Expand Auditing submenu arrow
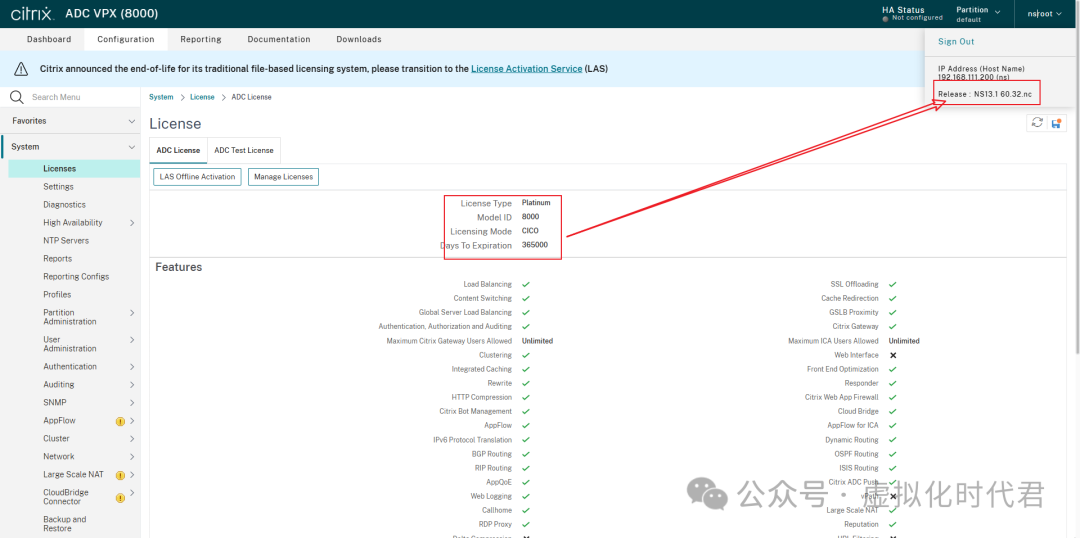Screen dimensions: 1080x538 (132, 384)
